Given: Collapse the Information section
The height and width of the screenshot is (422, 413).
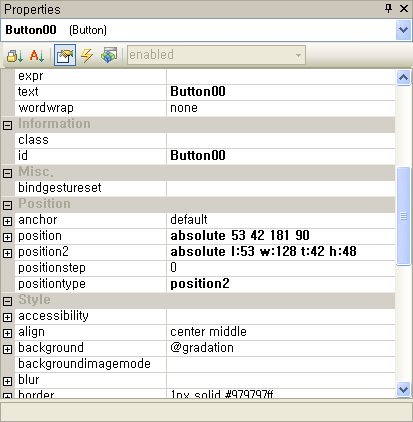Looking at the screenshot, I should pyautogui.click(x=7, y=126).
